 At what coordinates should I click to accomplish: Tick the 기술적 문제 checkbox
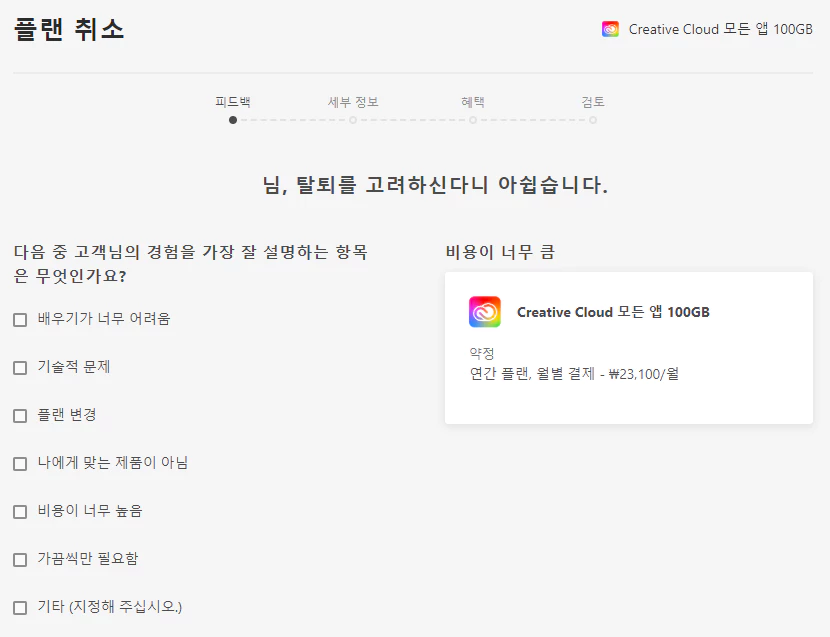click(x=20, y=368)
